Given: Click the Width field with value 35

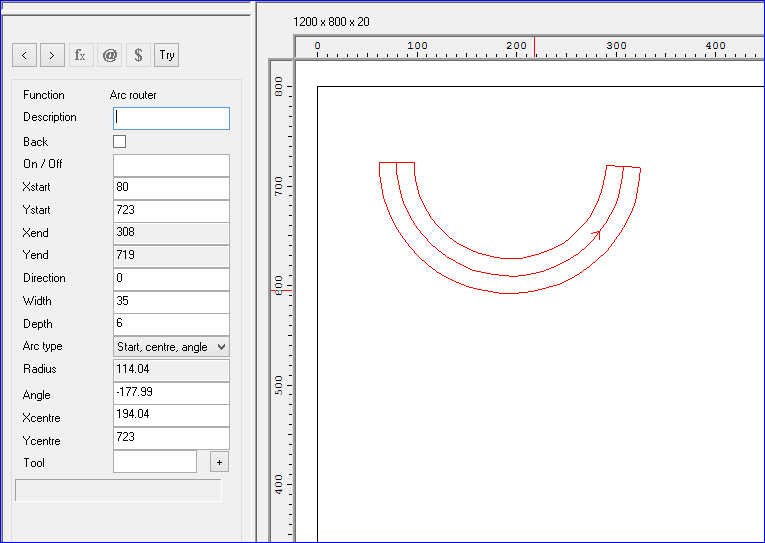Looking at the screenshot, I should click(x=171, y=302).
